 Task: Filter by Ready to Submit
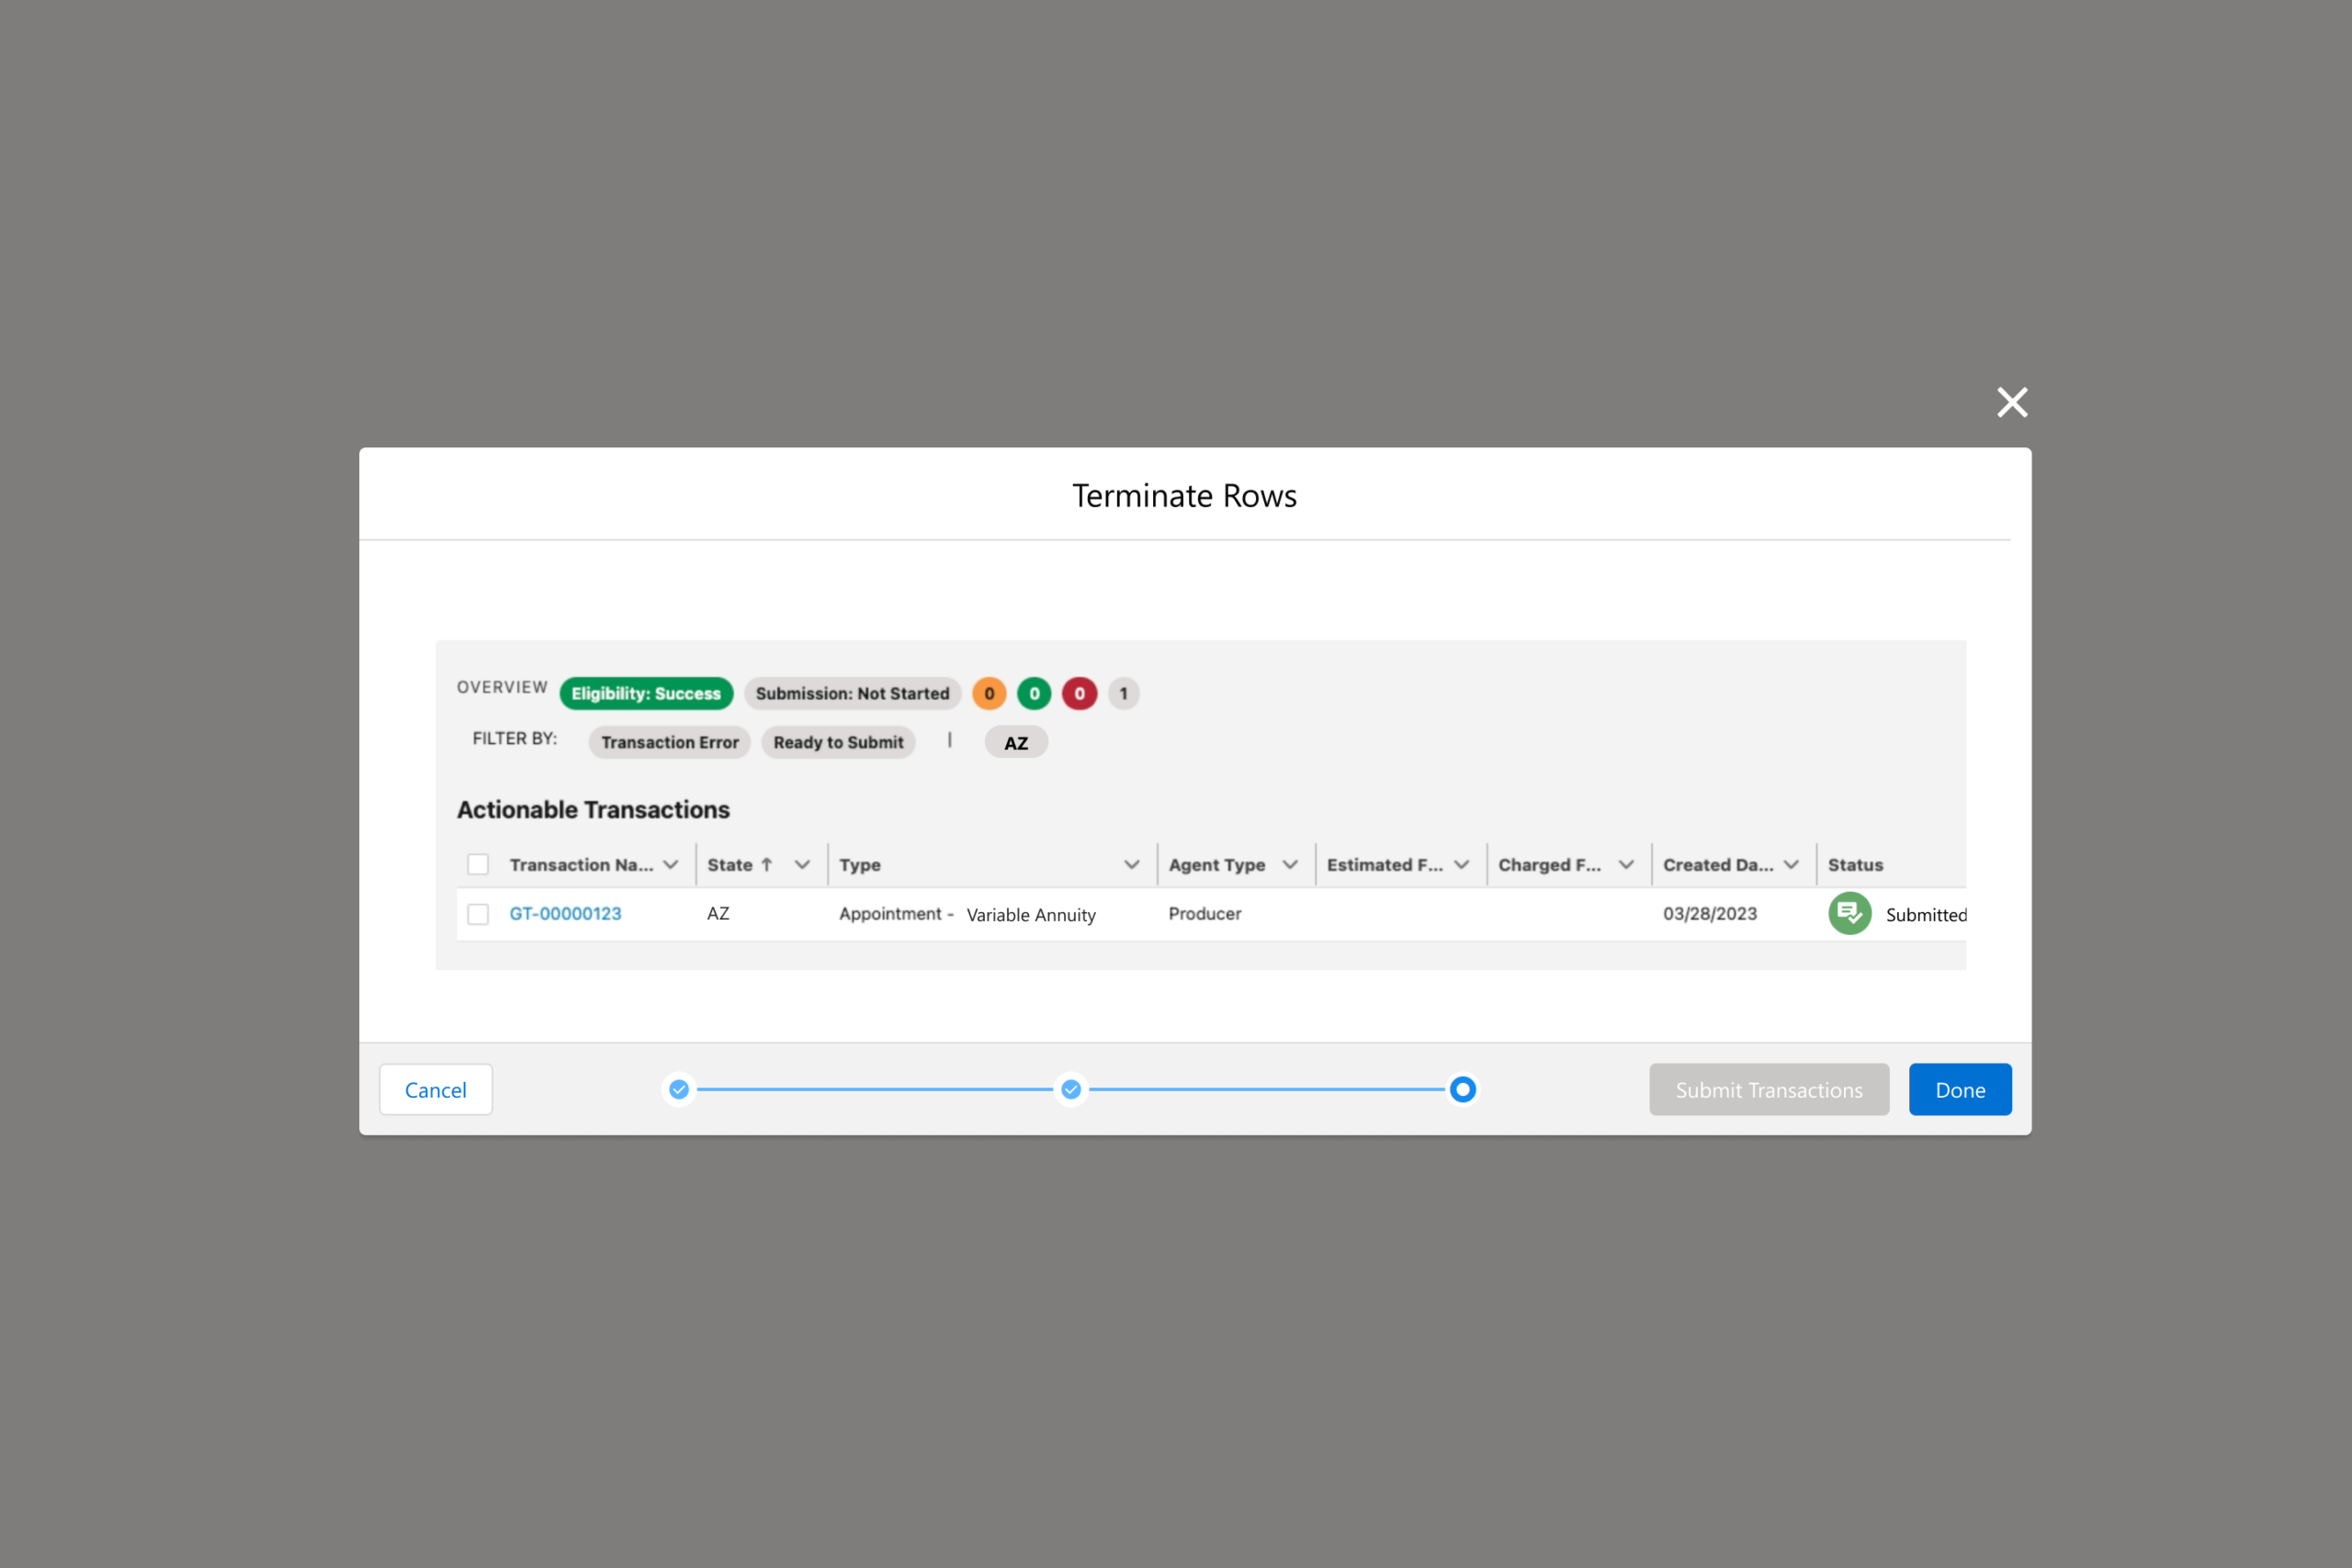pyautogui.click(x=838, y=742)
